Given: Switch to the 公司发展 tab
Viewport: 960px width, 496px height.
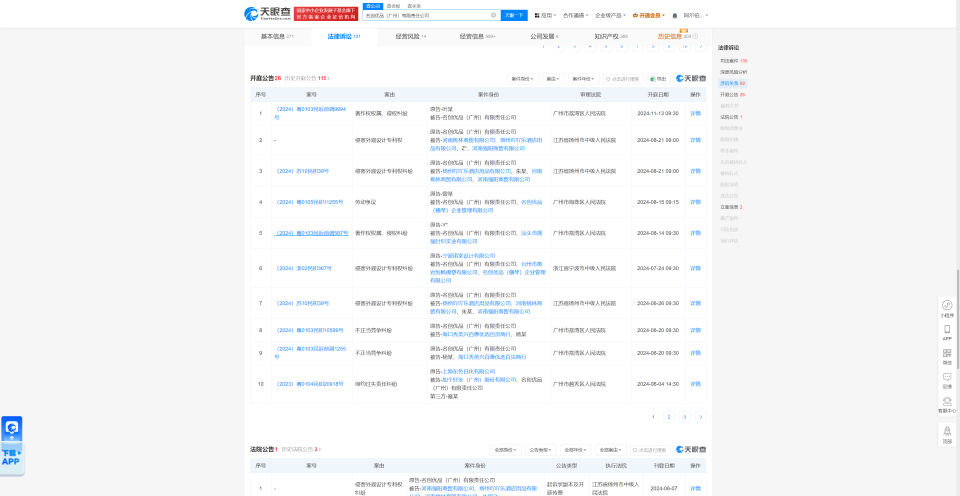Looking at the screenshot, I should 544,37.
